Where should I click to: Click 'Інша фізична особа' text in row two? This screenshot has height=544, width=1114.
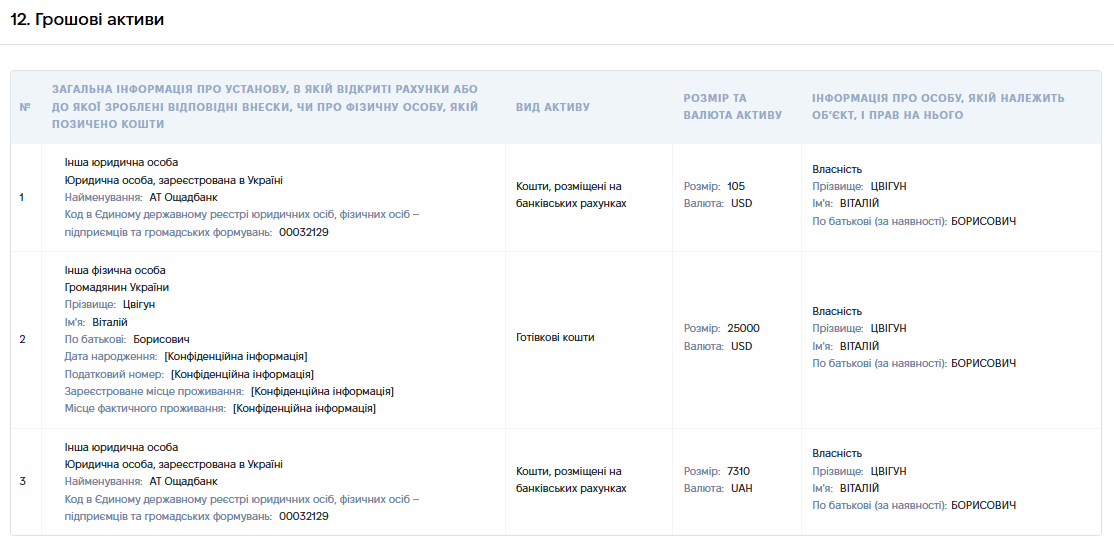pos(115,271)
